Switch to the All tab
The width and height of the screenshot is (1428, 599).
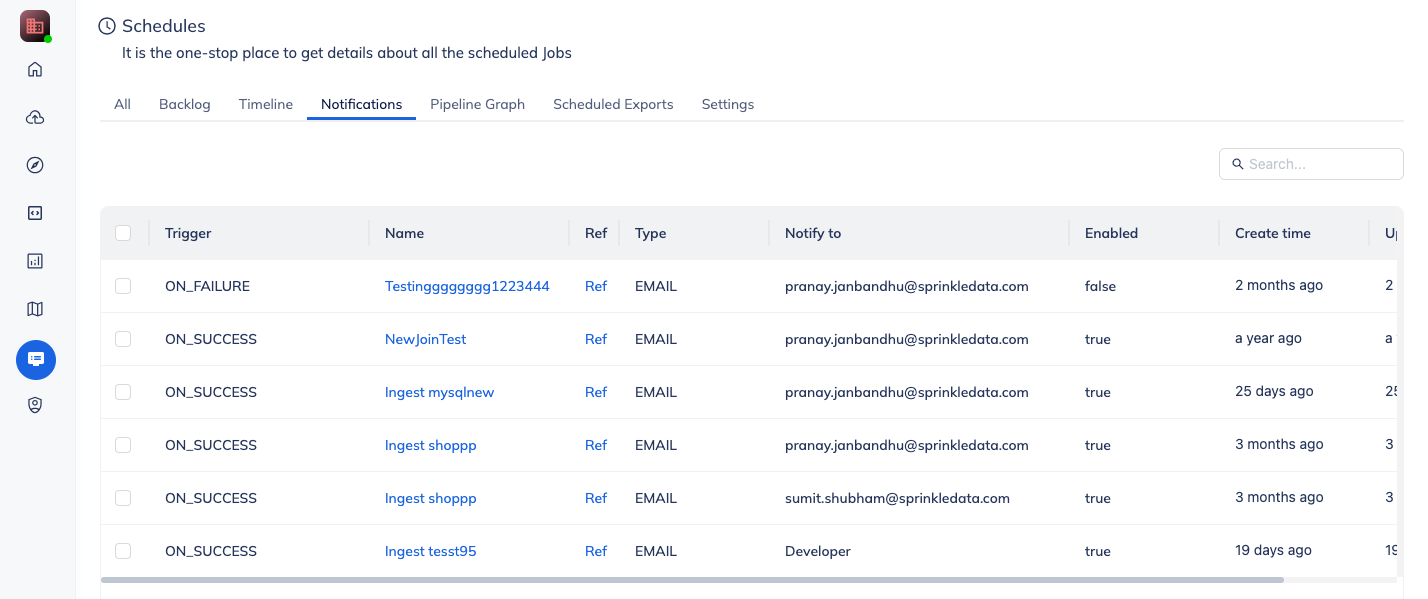(122, 104)
